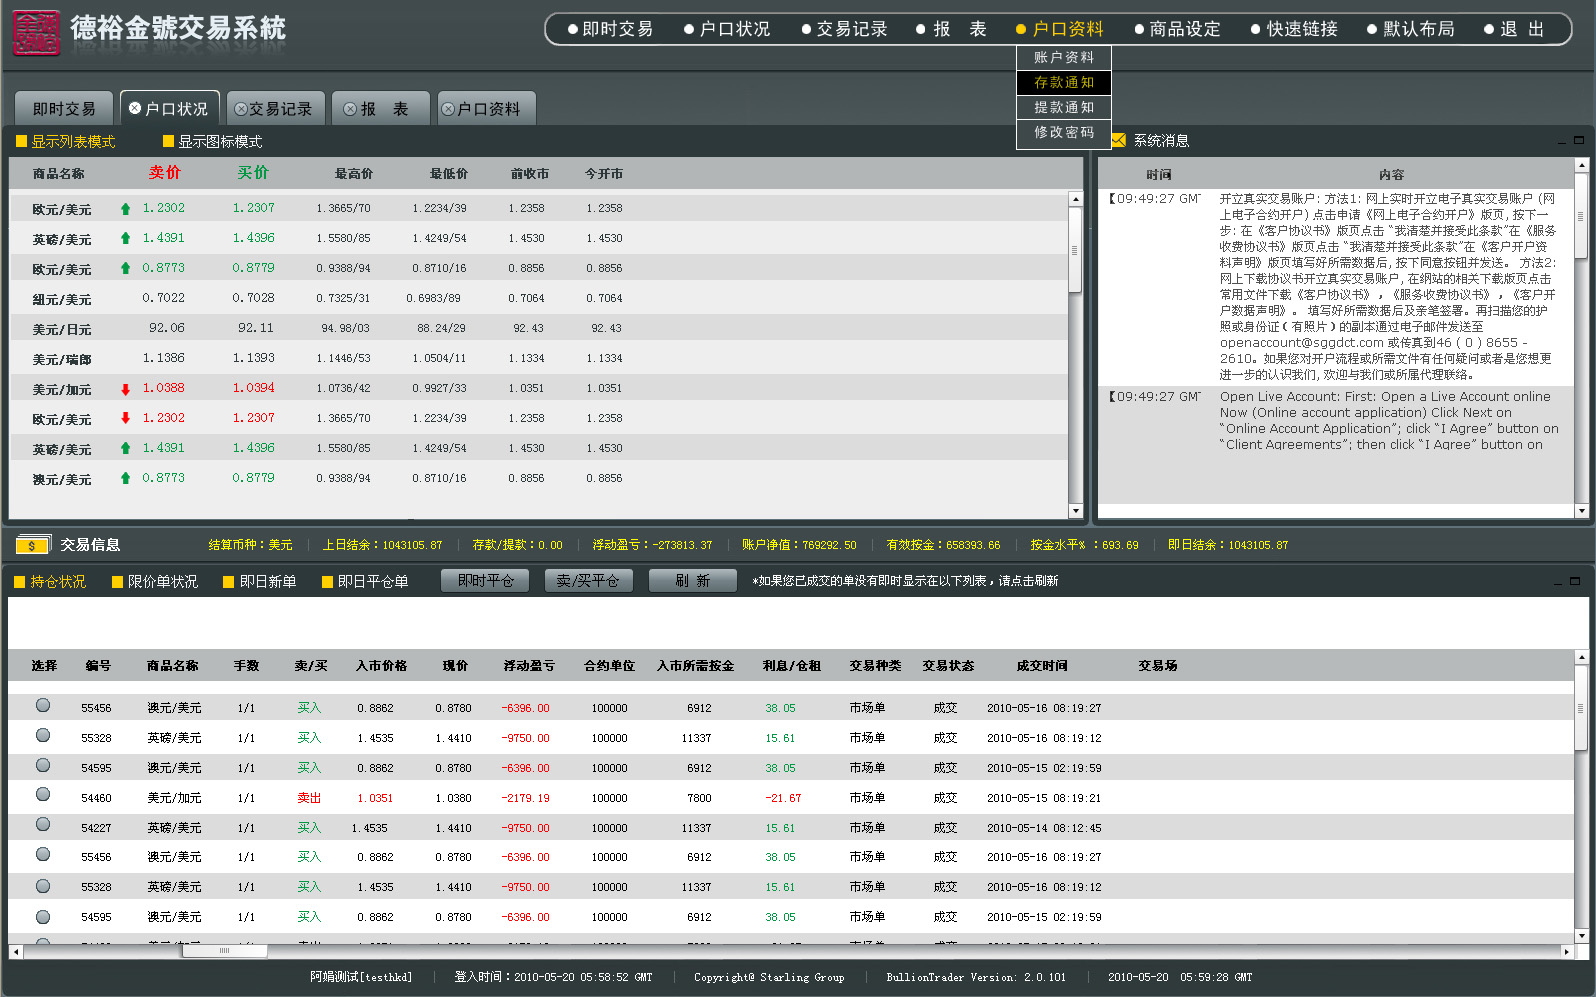Click the red down arrow for 美元/加元

click(x=125, y=389)
